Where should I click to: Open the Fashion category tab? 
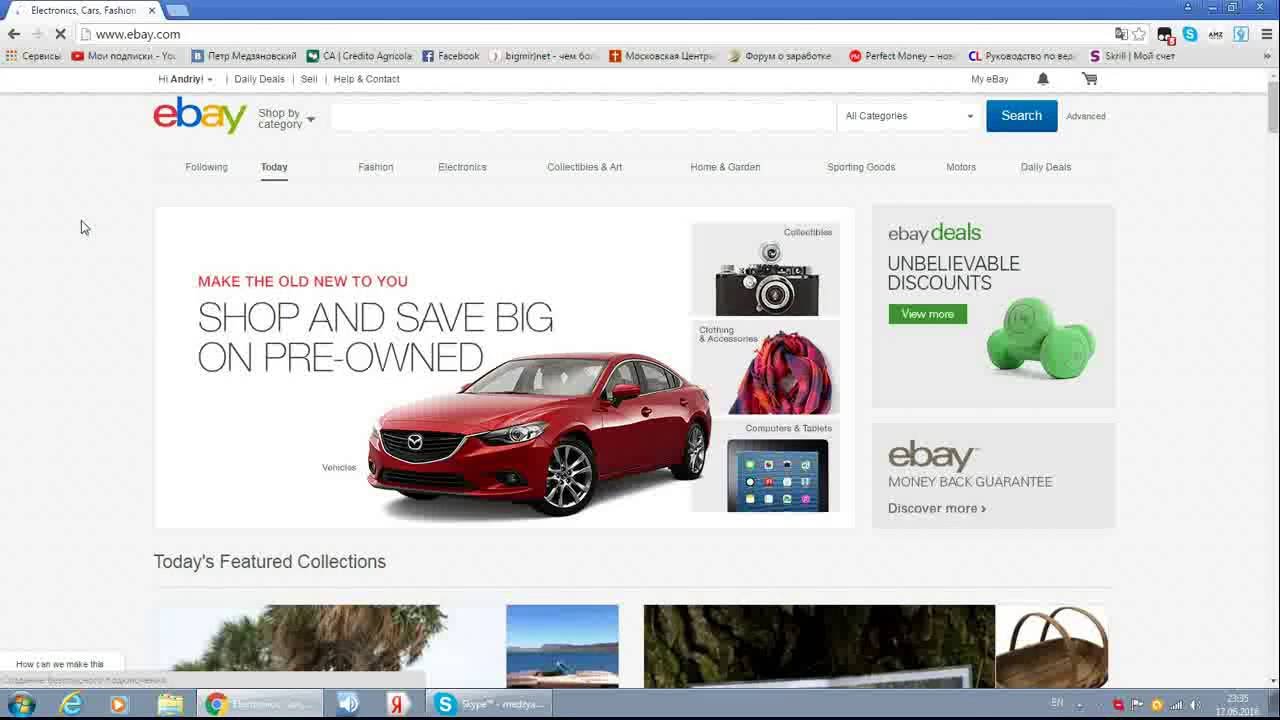click(x=376, y=167)
